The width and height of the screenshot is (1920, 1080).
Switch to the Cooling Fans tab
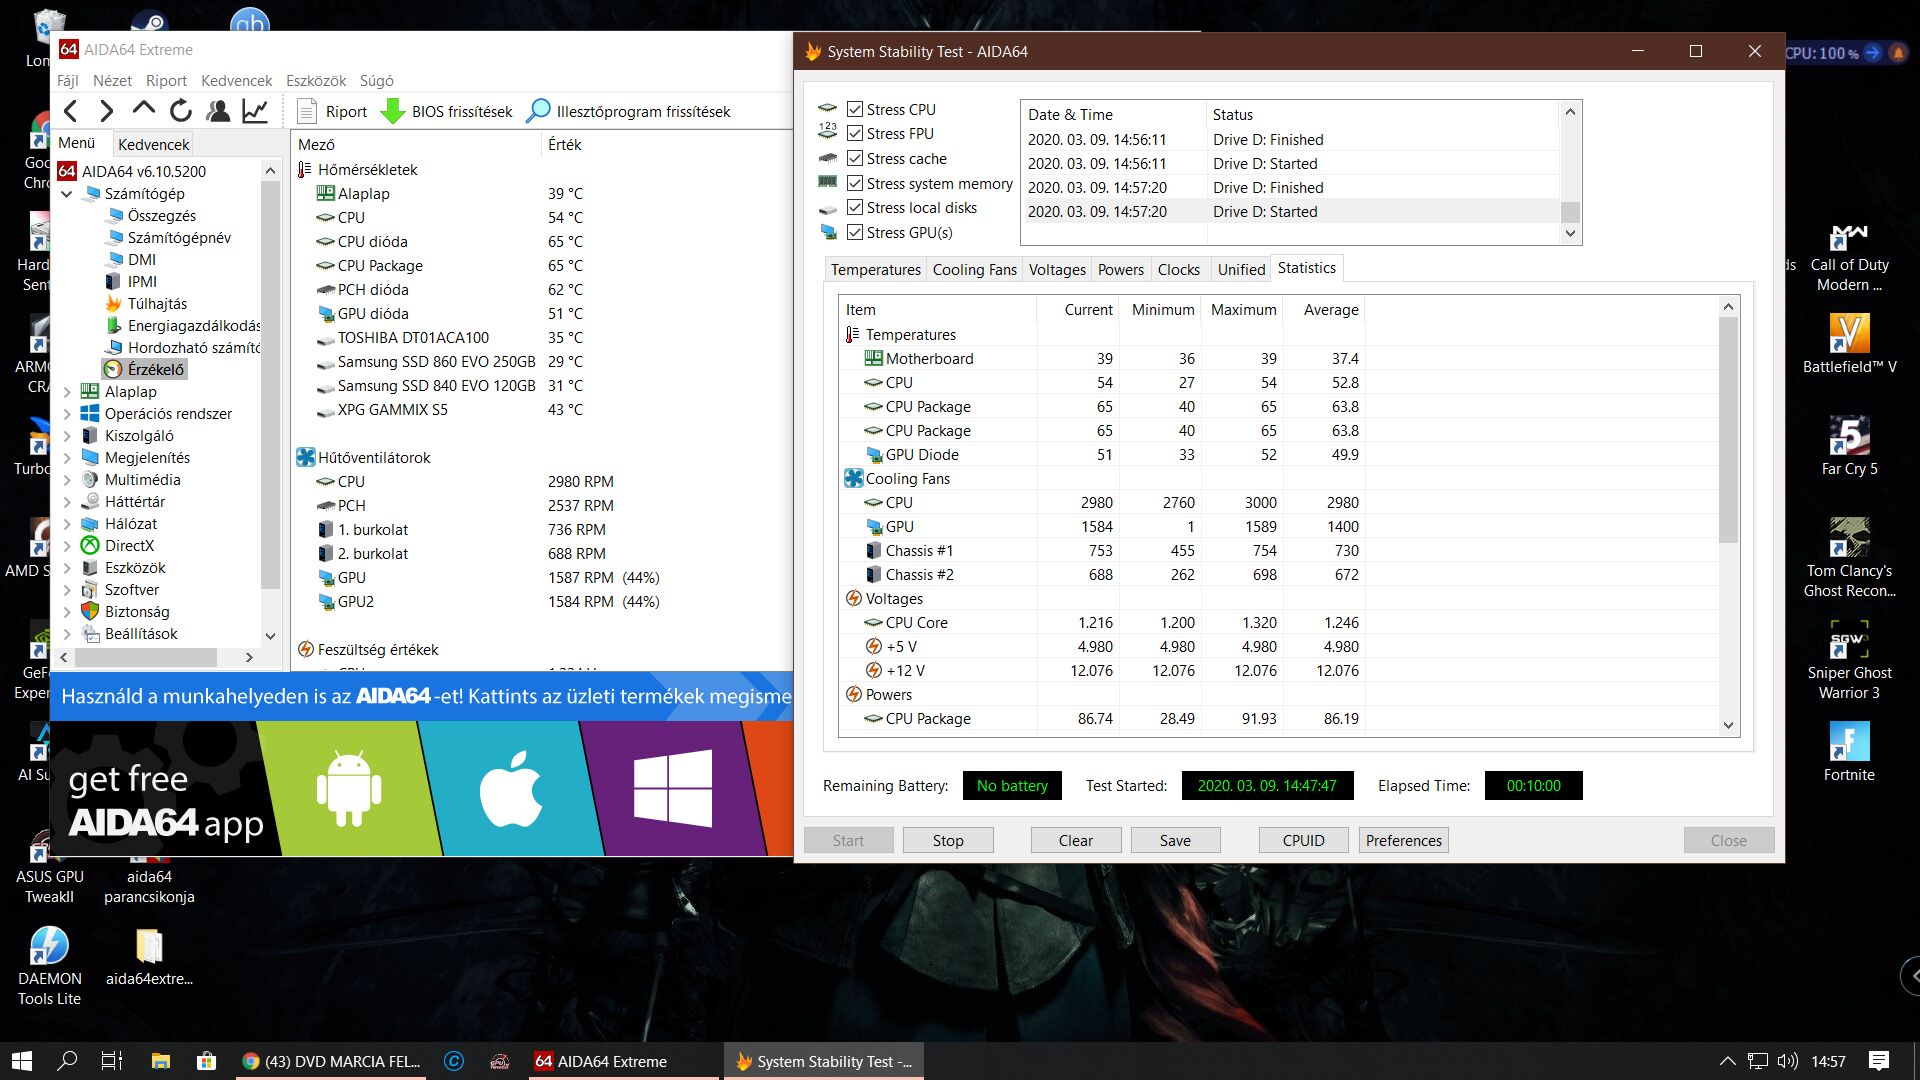pyautogui.click(x=974, y=269)
